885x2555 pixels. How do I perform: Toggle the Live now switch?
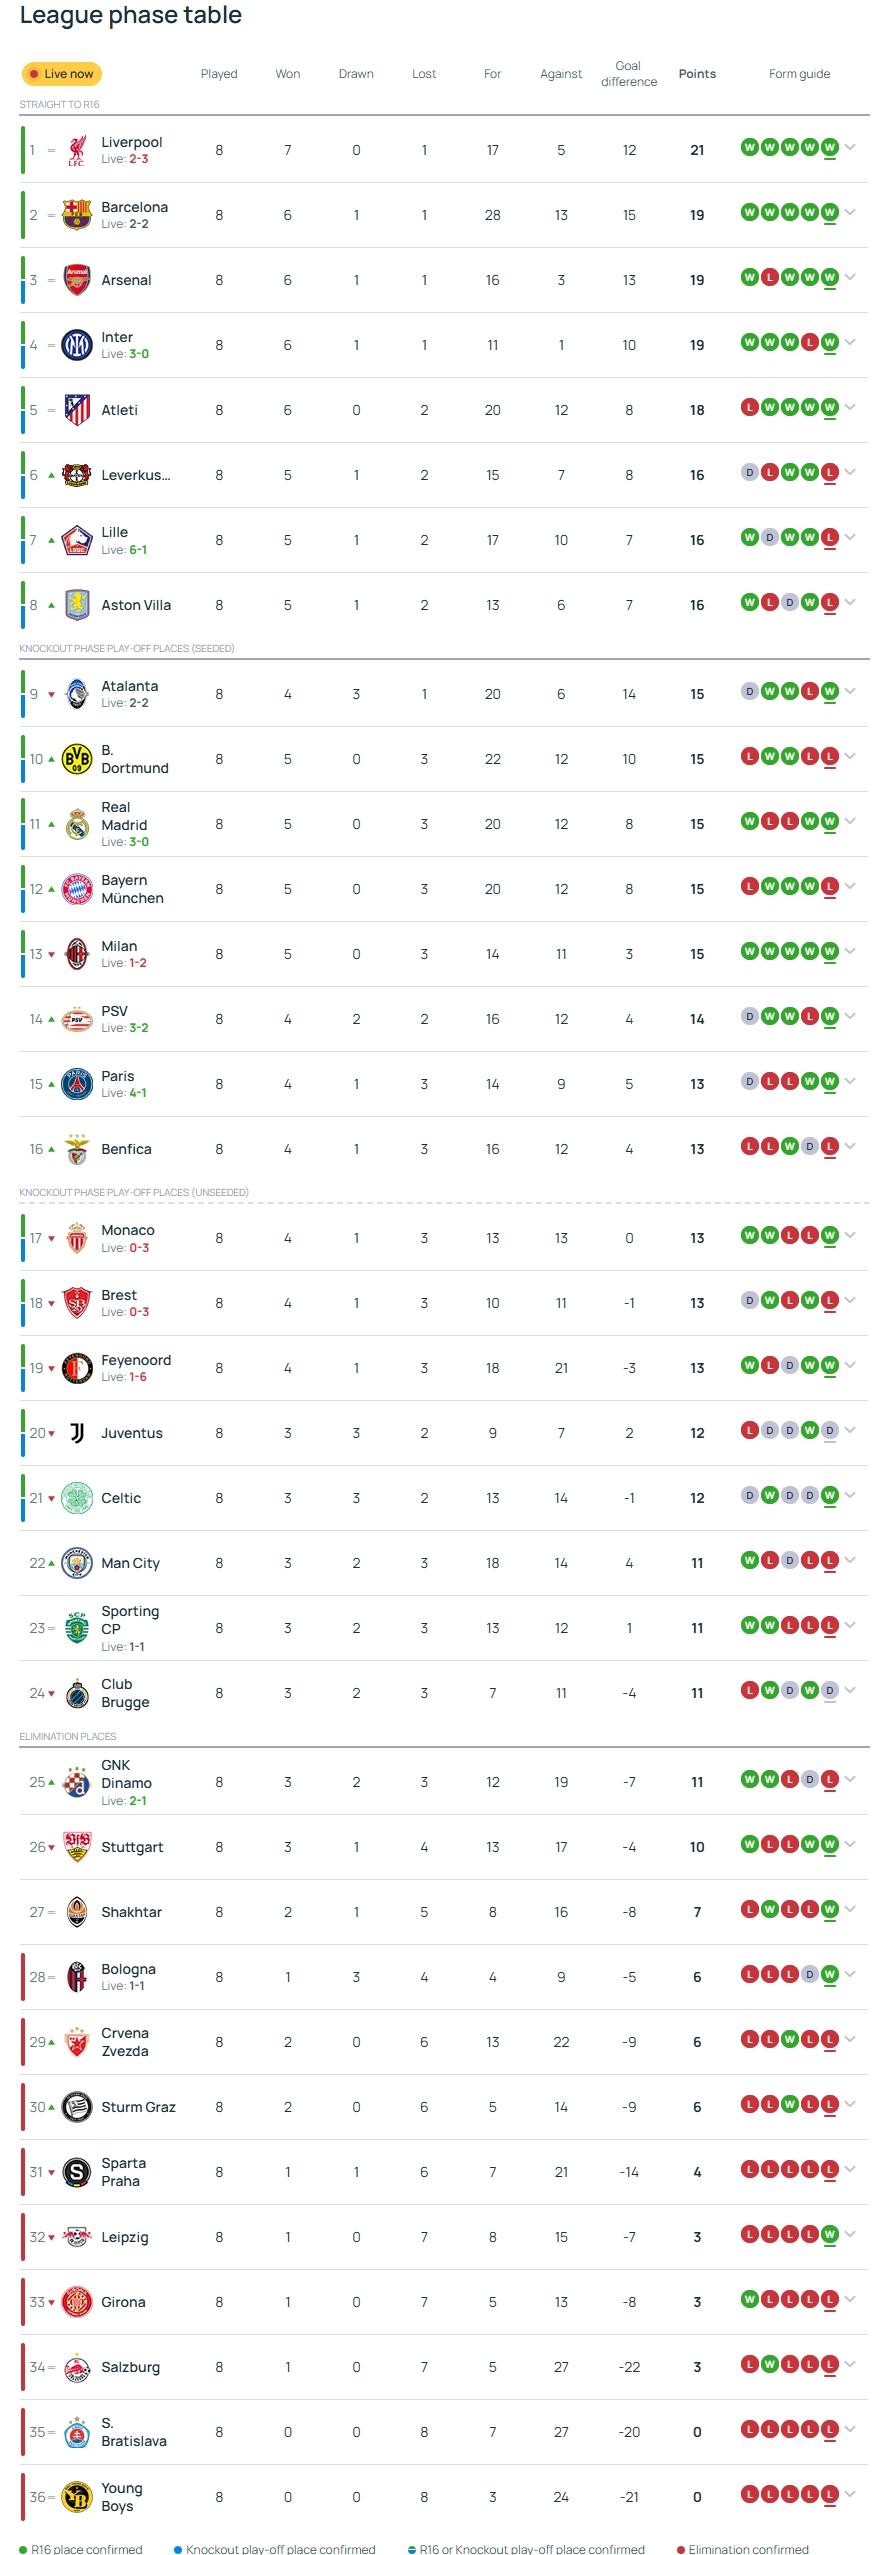coord(62,74)
